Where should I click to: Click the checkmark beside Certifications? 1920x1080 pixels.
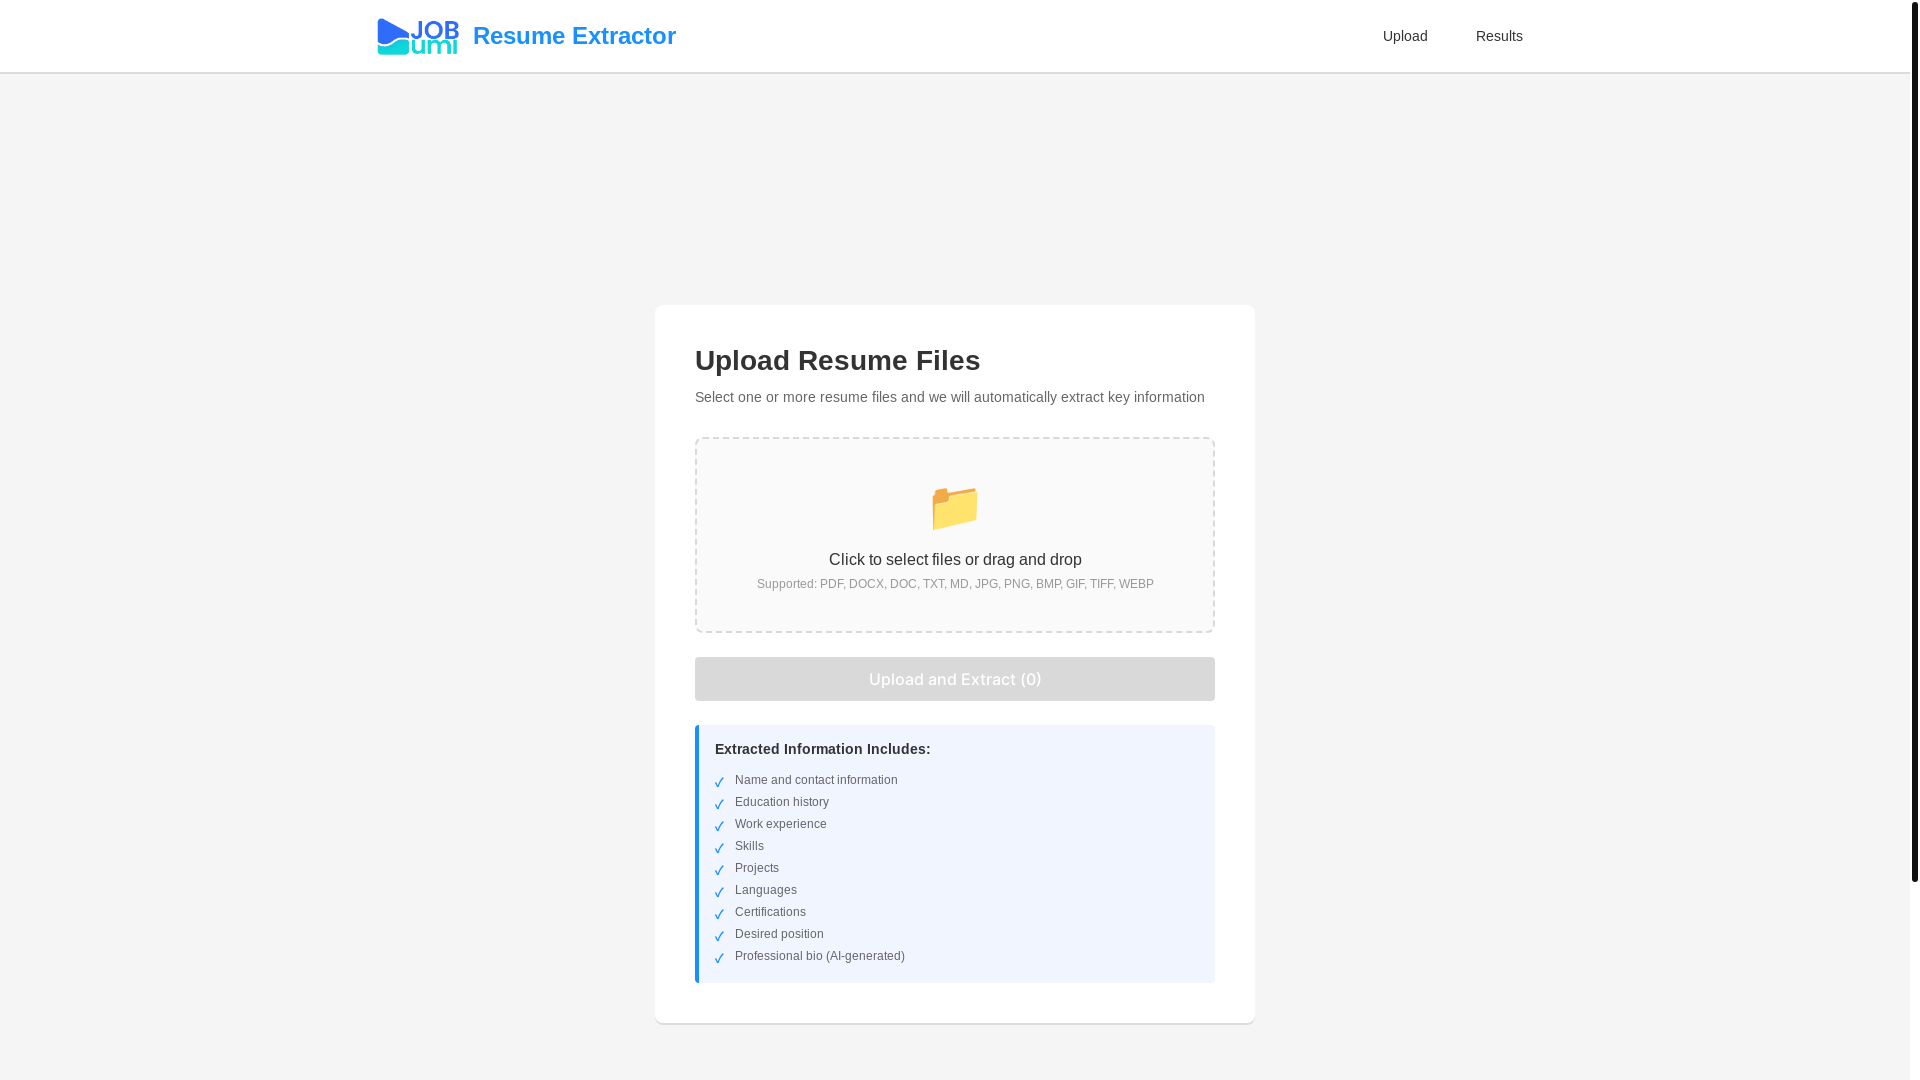719,914
